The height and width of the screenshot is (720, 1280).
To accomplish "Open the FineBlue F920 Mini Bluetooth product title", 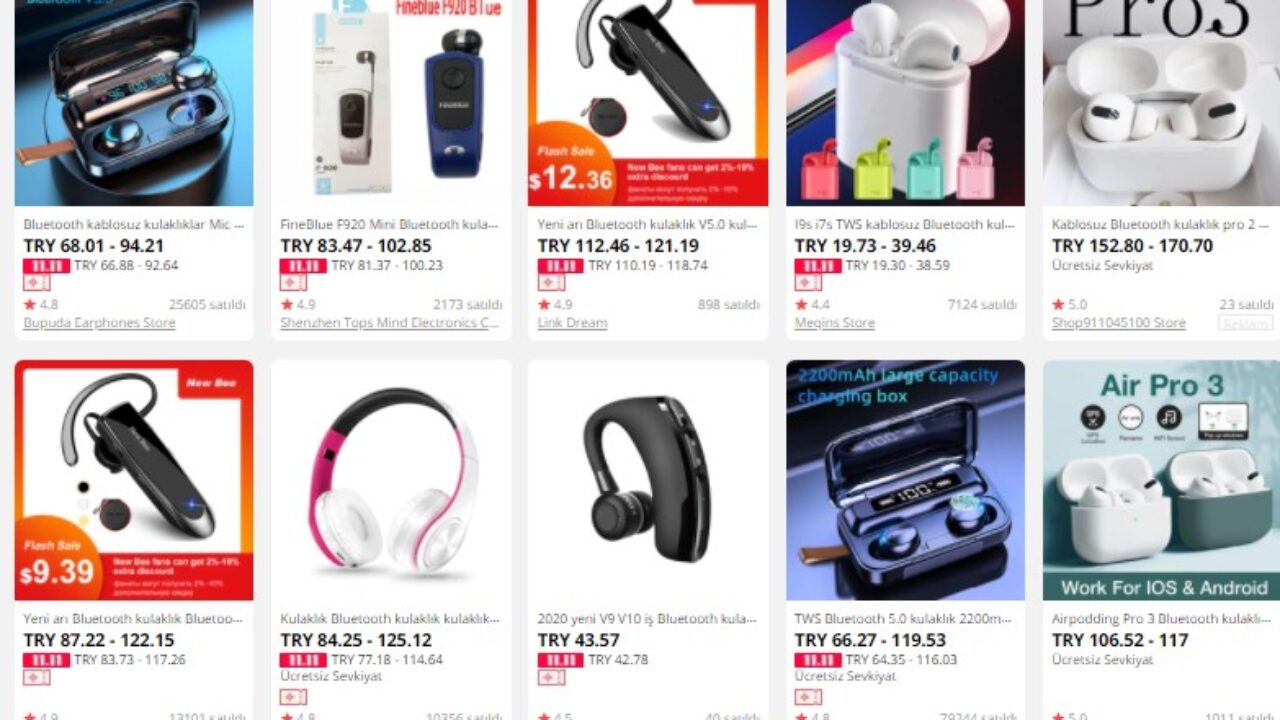I will (389, 225).
